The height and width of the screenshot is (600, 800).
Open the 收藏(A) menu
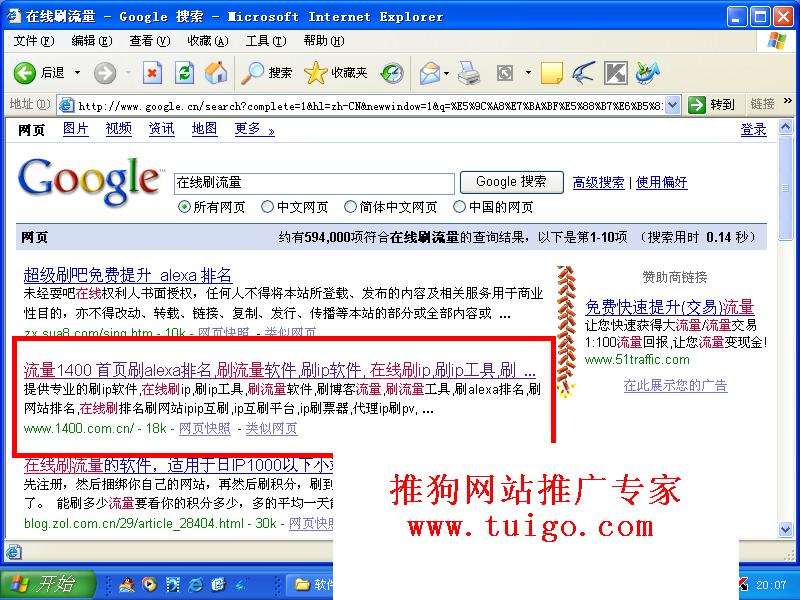click(x=208, y=41)
